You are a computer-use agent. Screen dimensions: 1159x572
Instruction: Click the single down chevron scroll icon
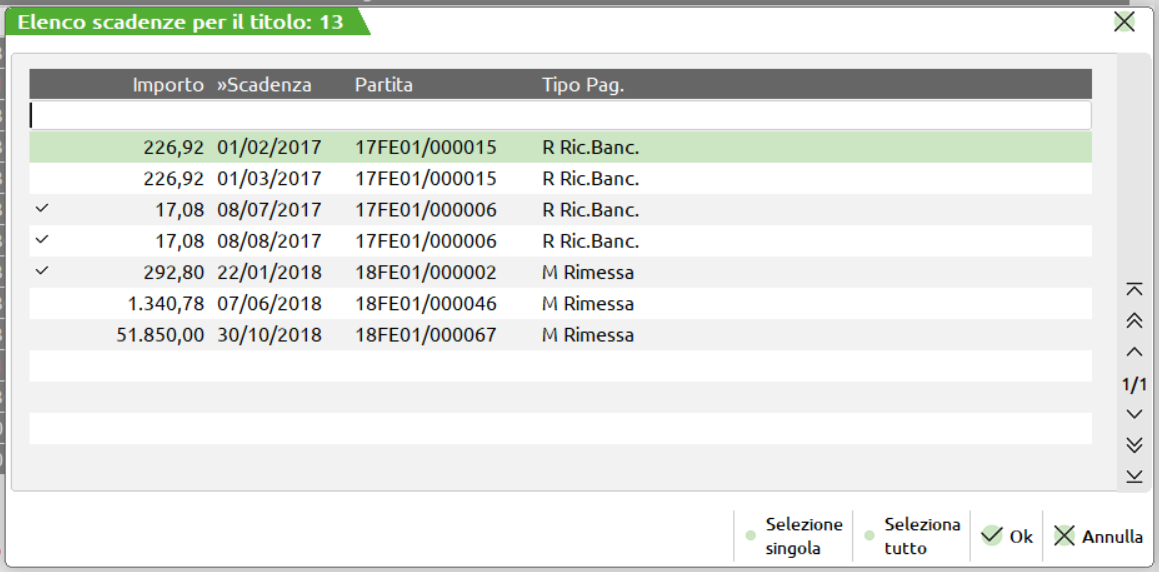(1134, 414)
